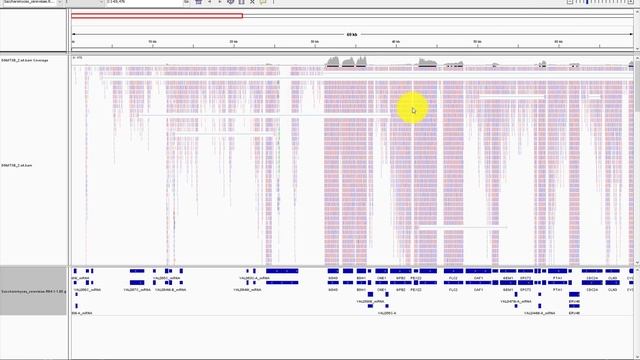Click the GEM1 gene feature
This screenshot has height=360, width=640.
(508, 271)
